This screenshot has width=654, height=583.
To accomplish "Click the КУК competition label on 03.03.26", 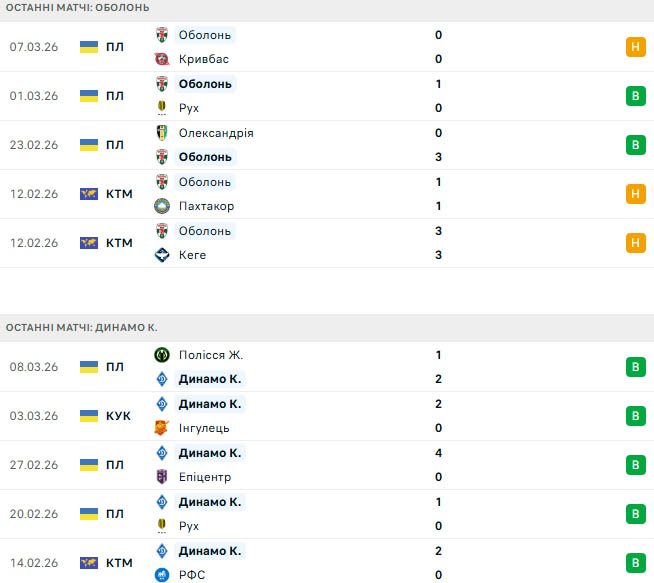I will pyautogui.click(x=118, y=416).
